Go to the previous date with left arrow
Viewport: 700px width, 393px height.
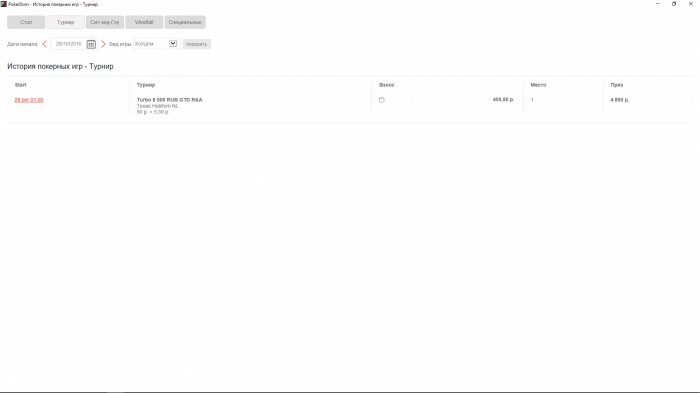45,44
